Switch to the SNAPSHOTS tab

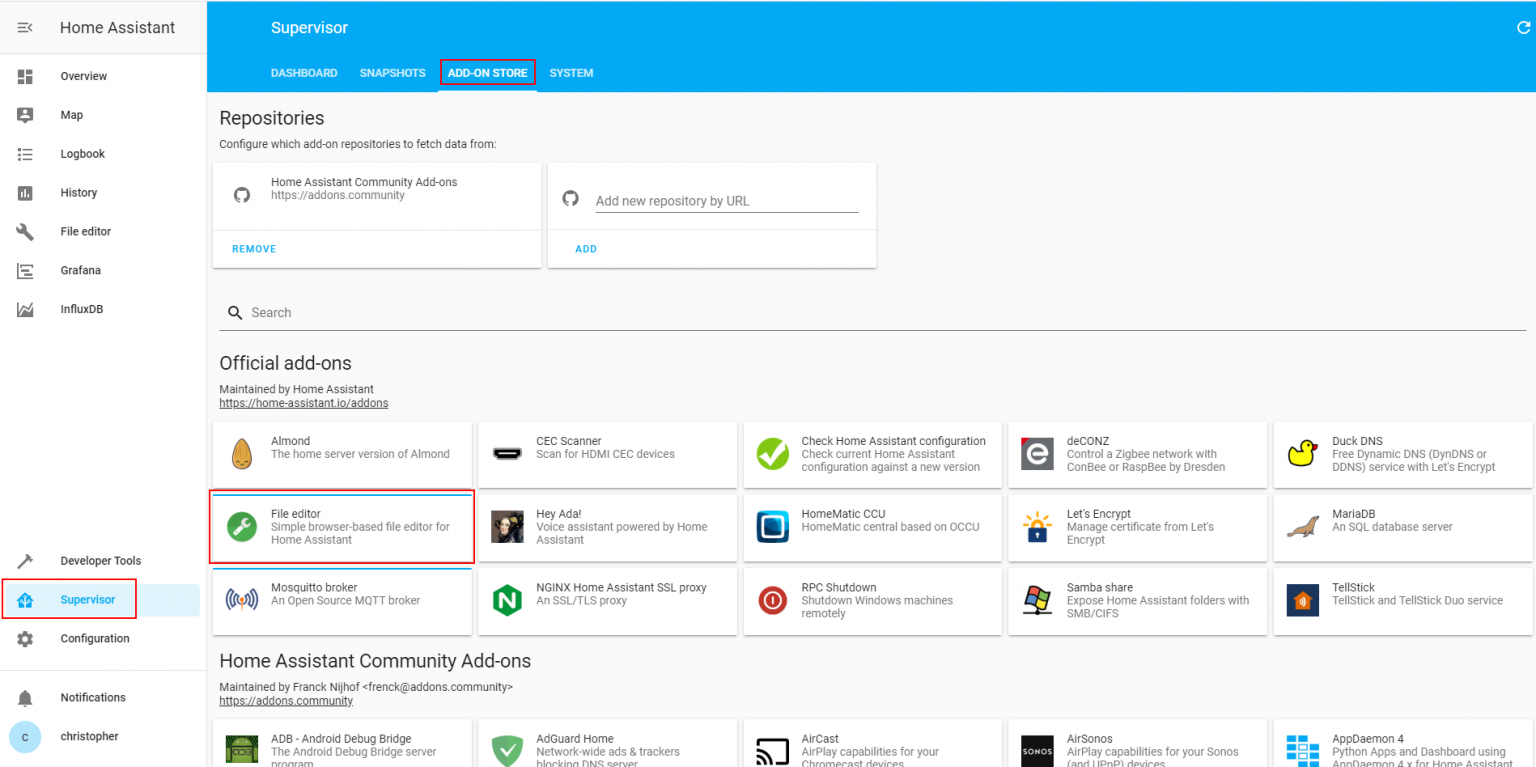(392, 72)
